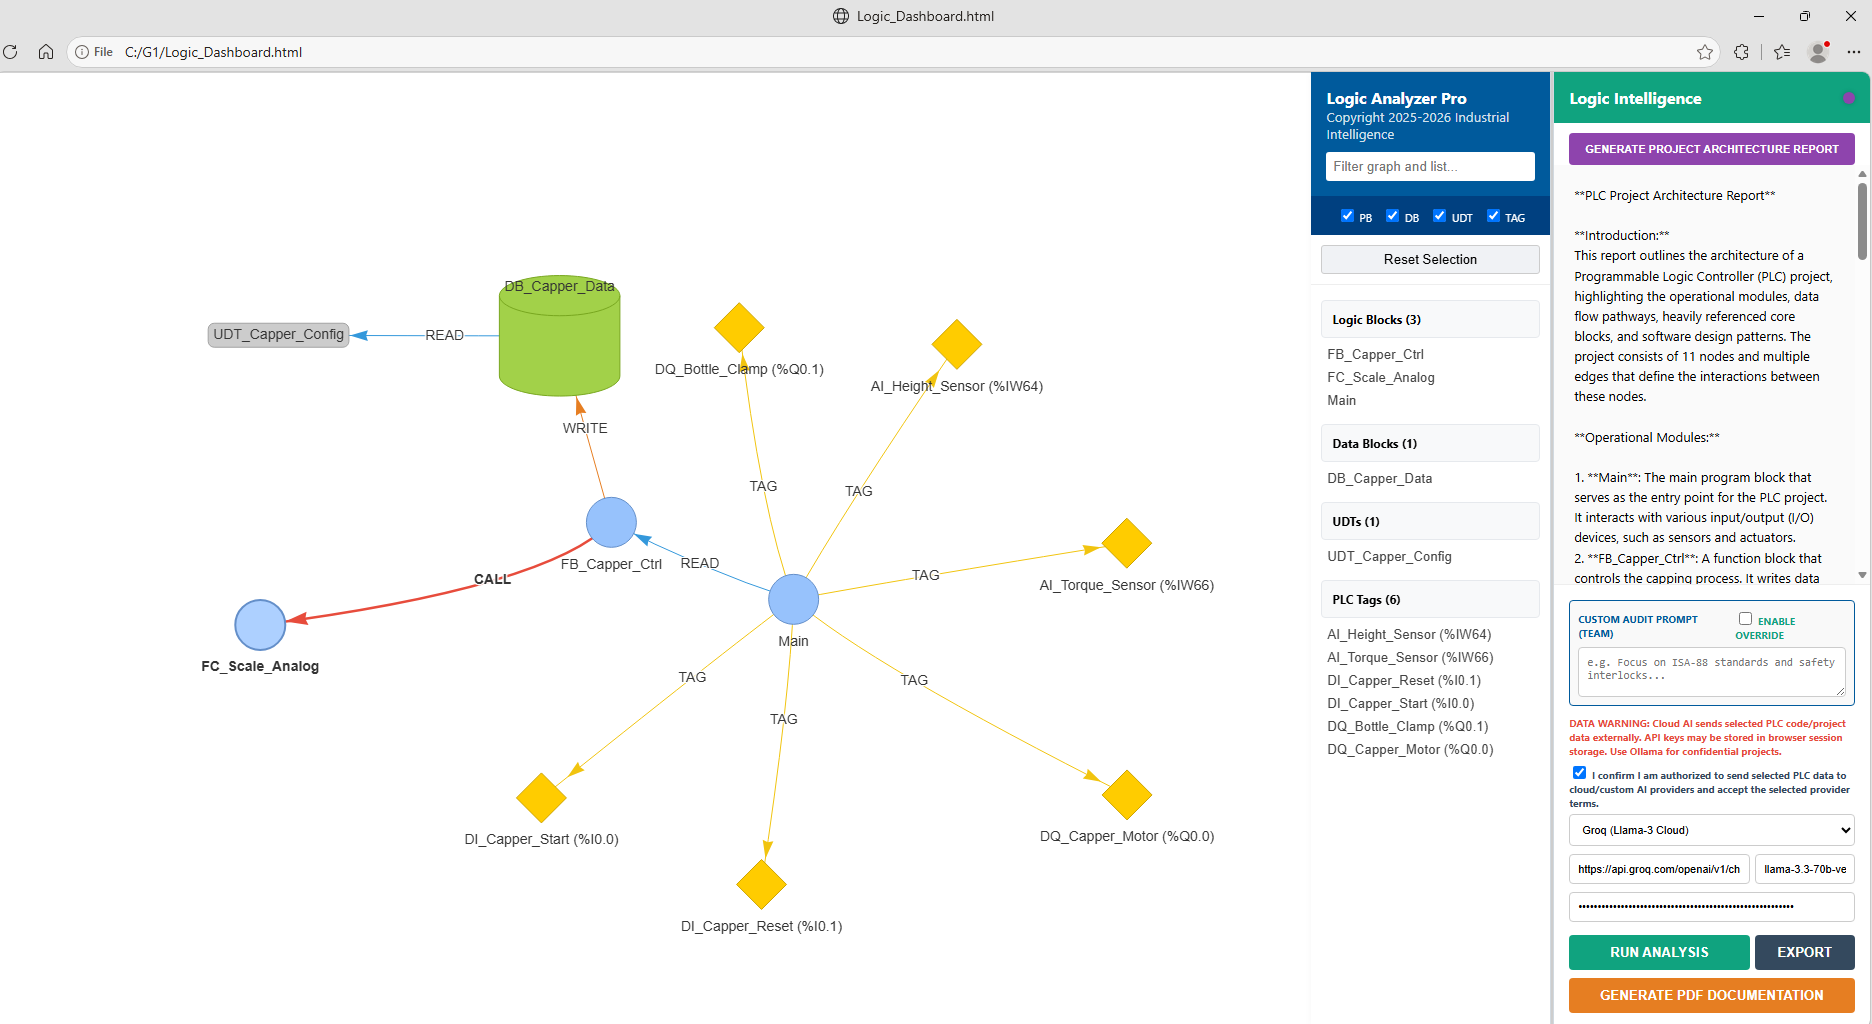Click the Filter graph and list field

[x=1430, y=167]
